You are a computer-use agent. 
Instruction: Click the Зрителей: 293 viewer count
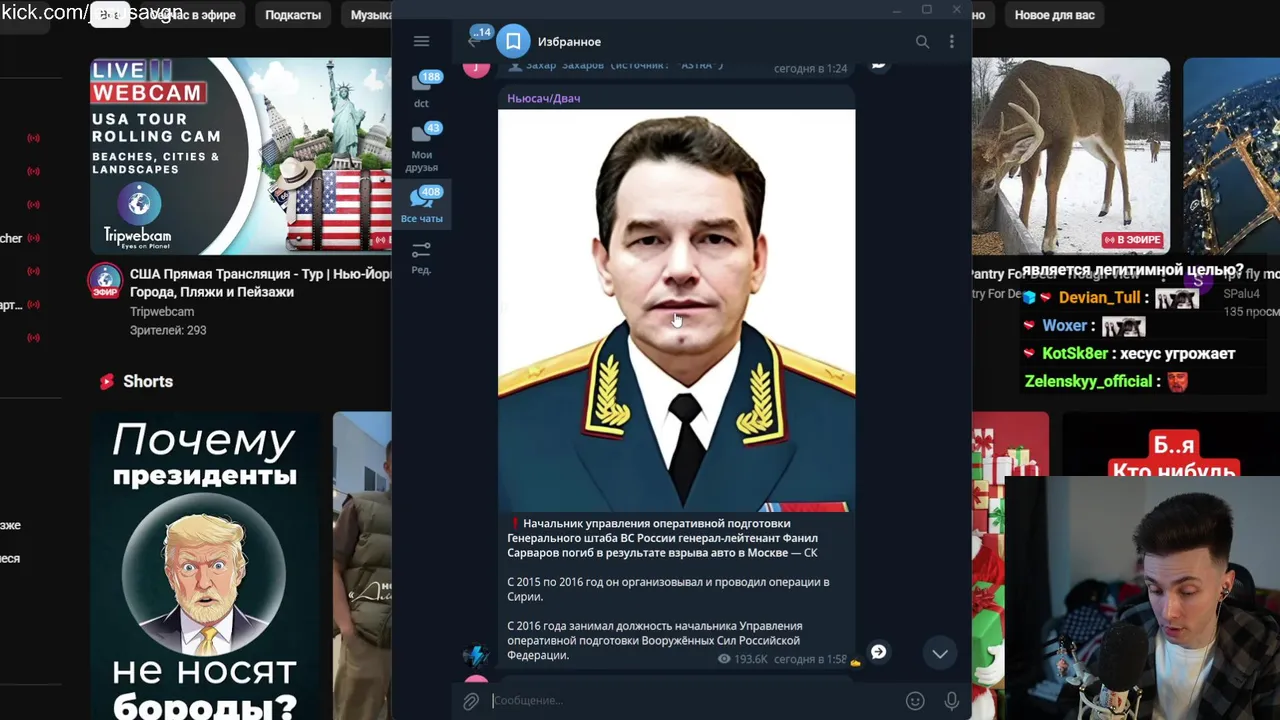click(168, 330)
